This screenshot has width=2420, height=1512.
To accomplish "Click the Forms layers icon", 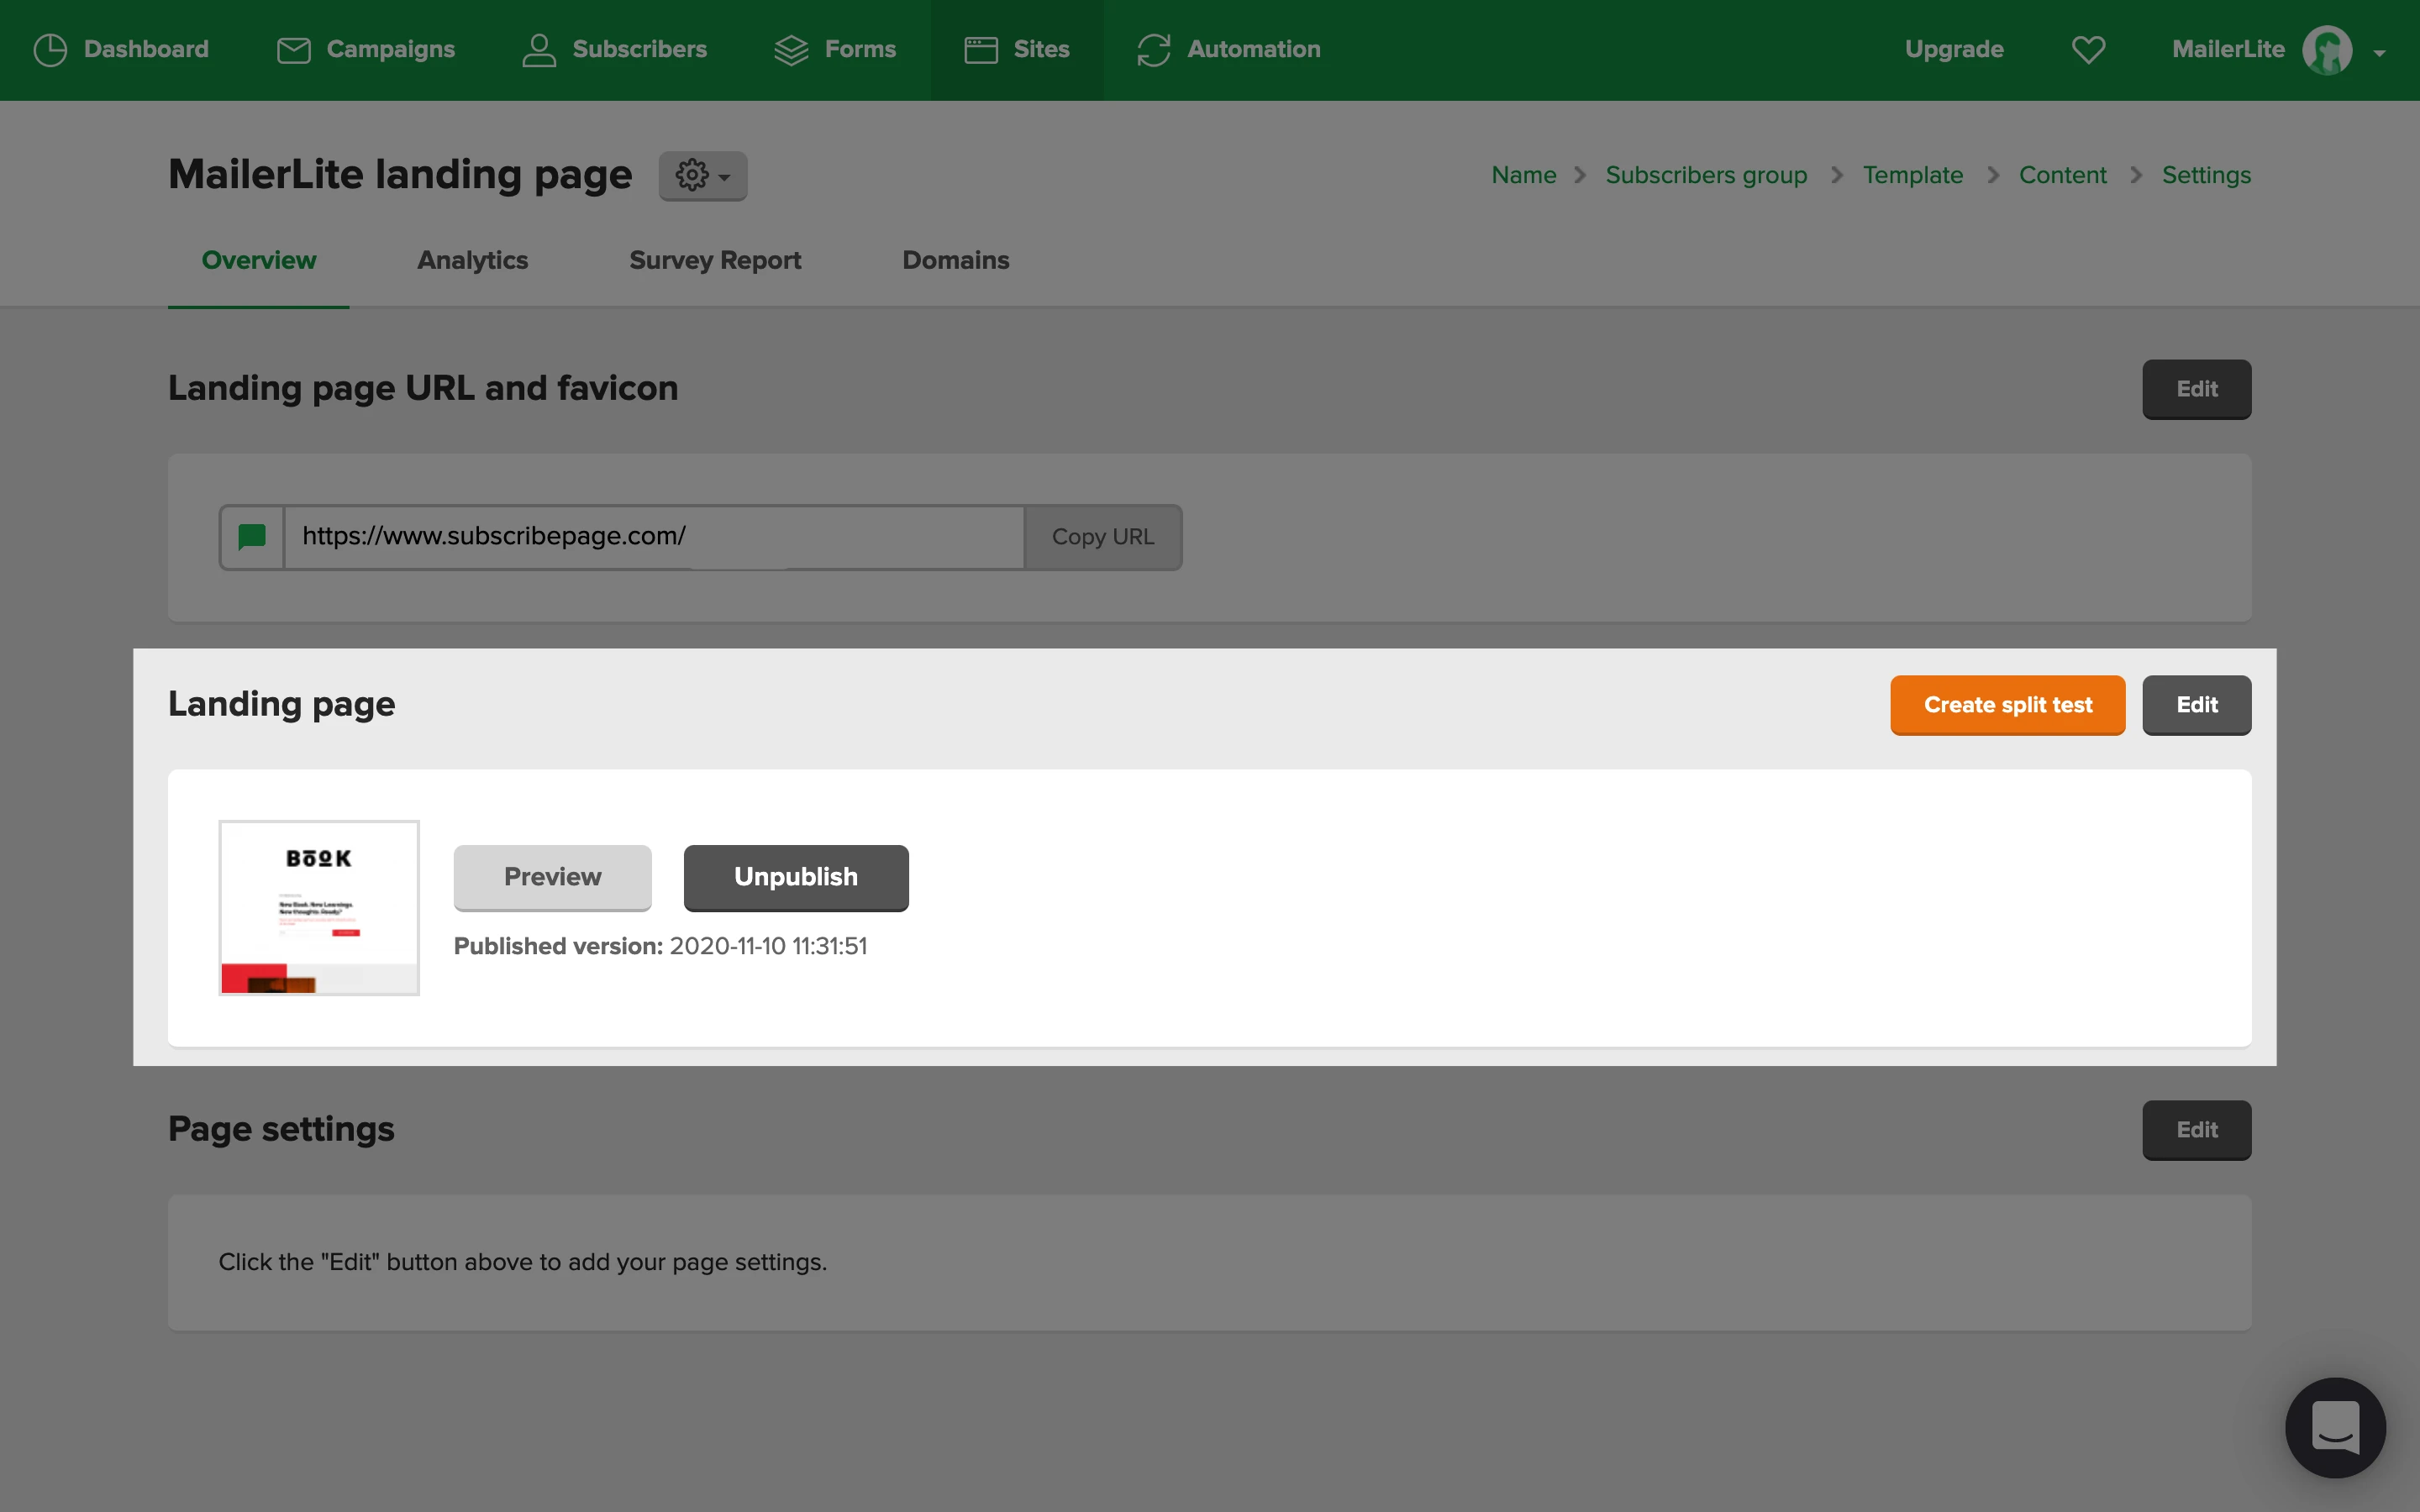I will click(x=791, y=49).
